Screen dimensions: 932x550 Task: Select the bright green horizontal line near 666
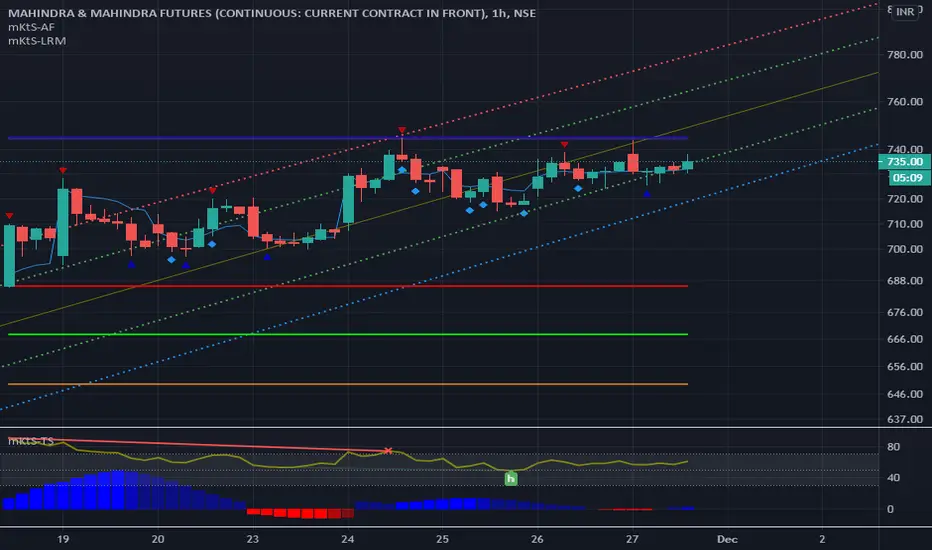tap(348, 334)
